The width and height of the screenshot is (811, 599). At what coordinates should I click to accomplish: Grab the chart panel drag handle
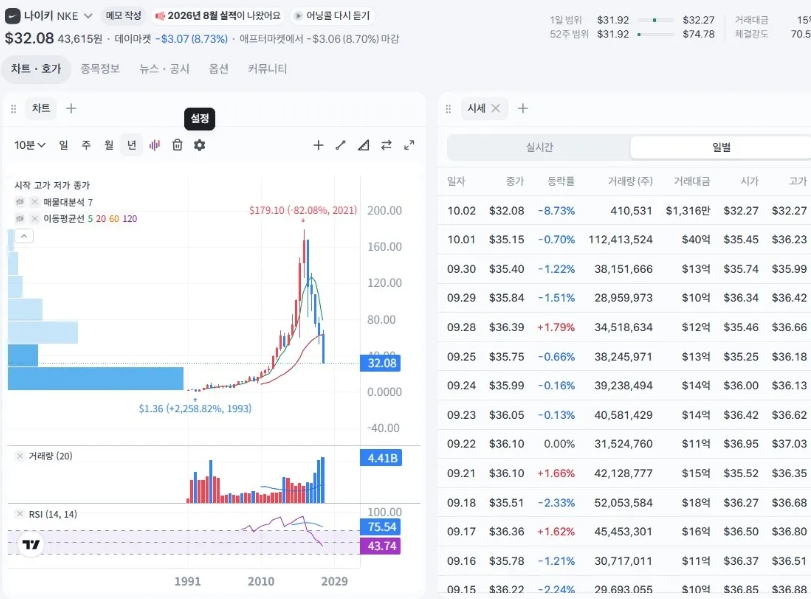13,109
